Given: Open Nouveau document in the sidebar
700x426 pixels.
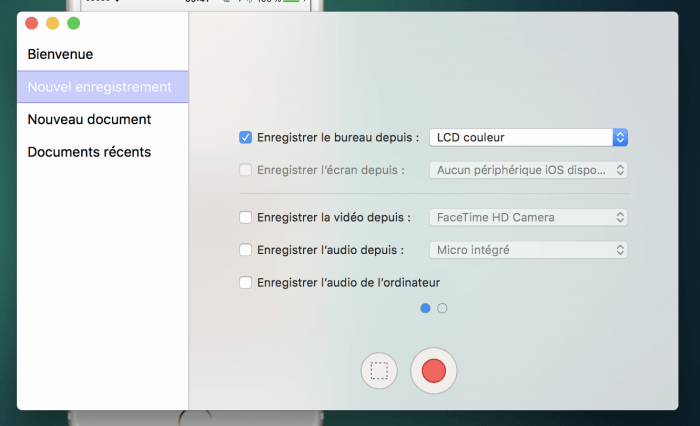Looking at the screenshot, I should click(89, 120).
